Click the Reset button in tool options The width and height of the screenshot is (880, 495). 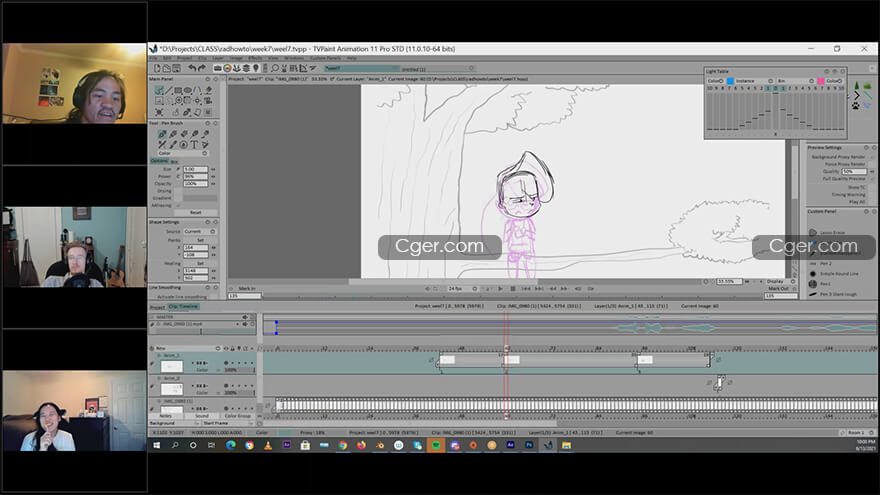[x=195, y=212]
